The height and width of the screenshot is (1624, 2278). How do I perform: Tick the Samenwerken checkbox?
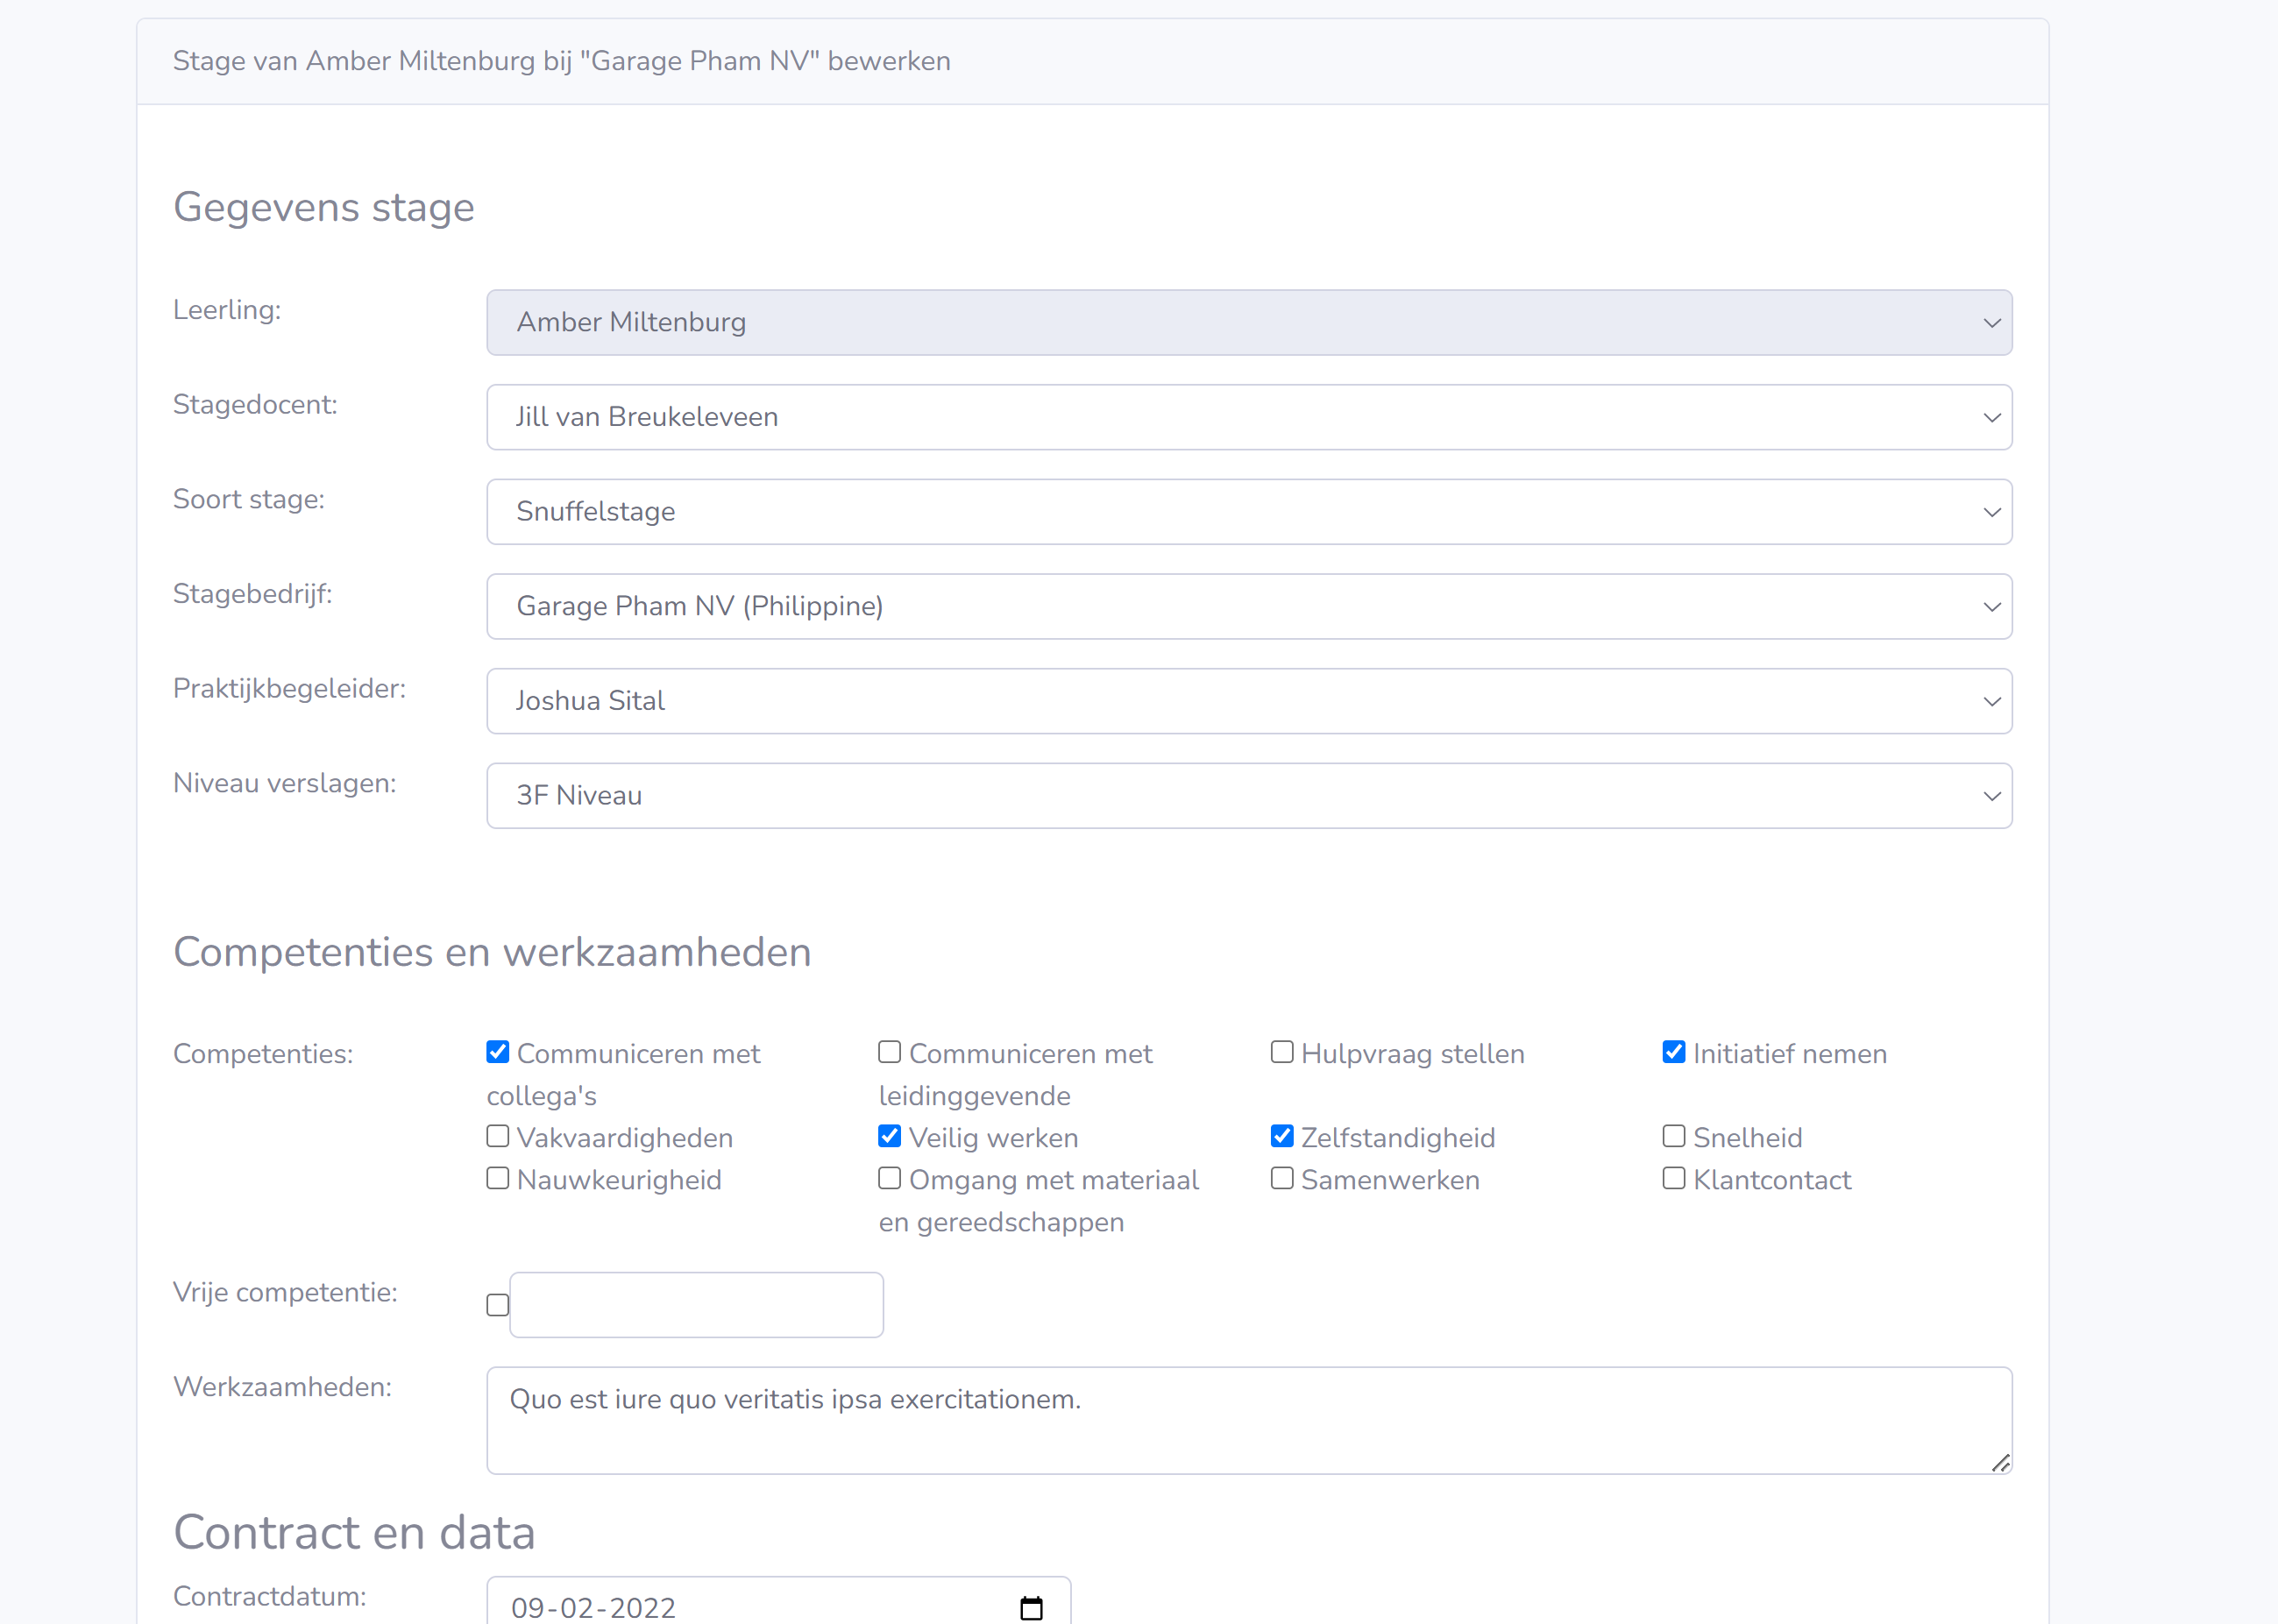(1282, 1178)
